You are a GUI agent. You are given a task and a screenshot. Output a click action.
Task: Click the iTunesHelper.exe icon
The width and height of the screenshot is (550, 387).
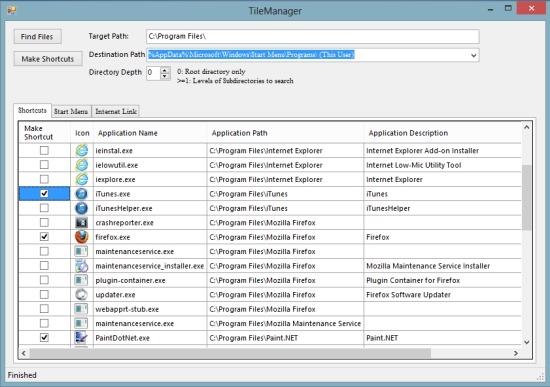tap(82, 208)
